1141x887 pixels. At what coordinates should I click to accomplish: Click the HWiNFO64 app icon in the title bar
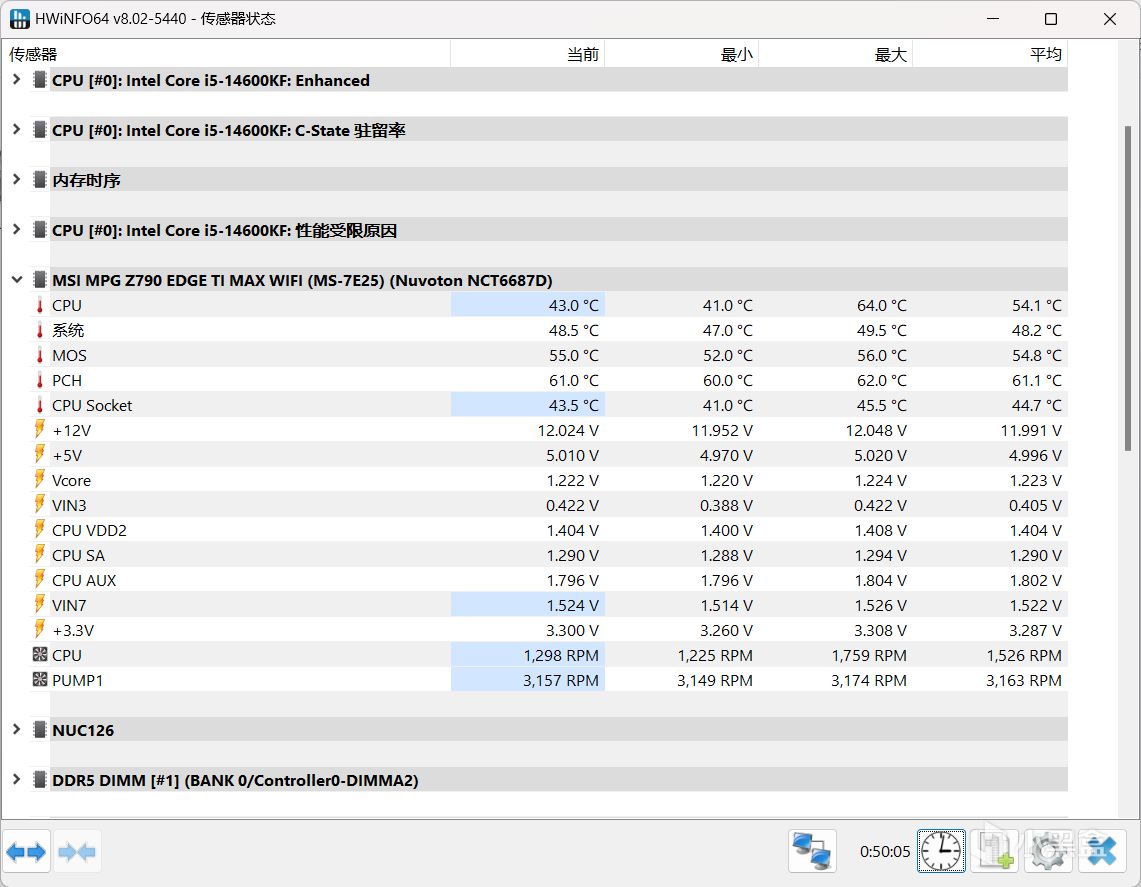20,19
